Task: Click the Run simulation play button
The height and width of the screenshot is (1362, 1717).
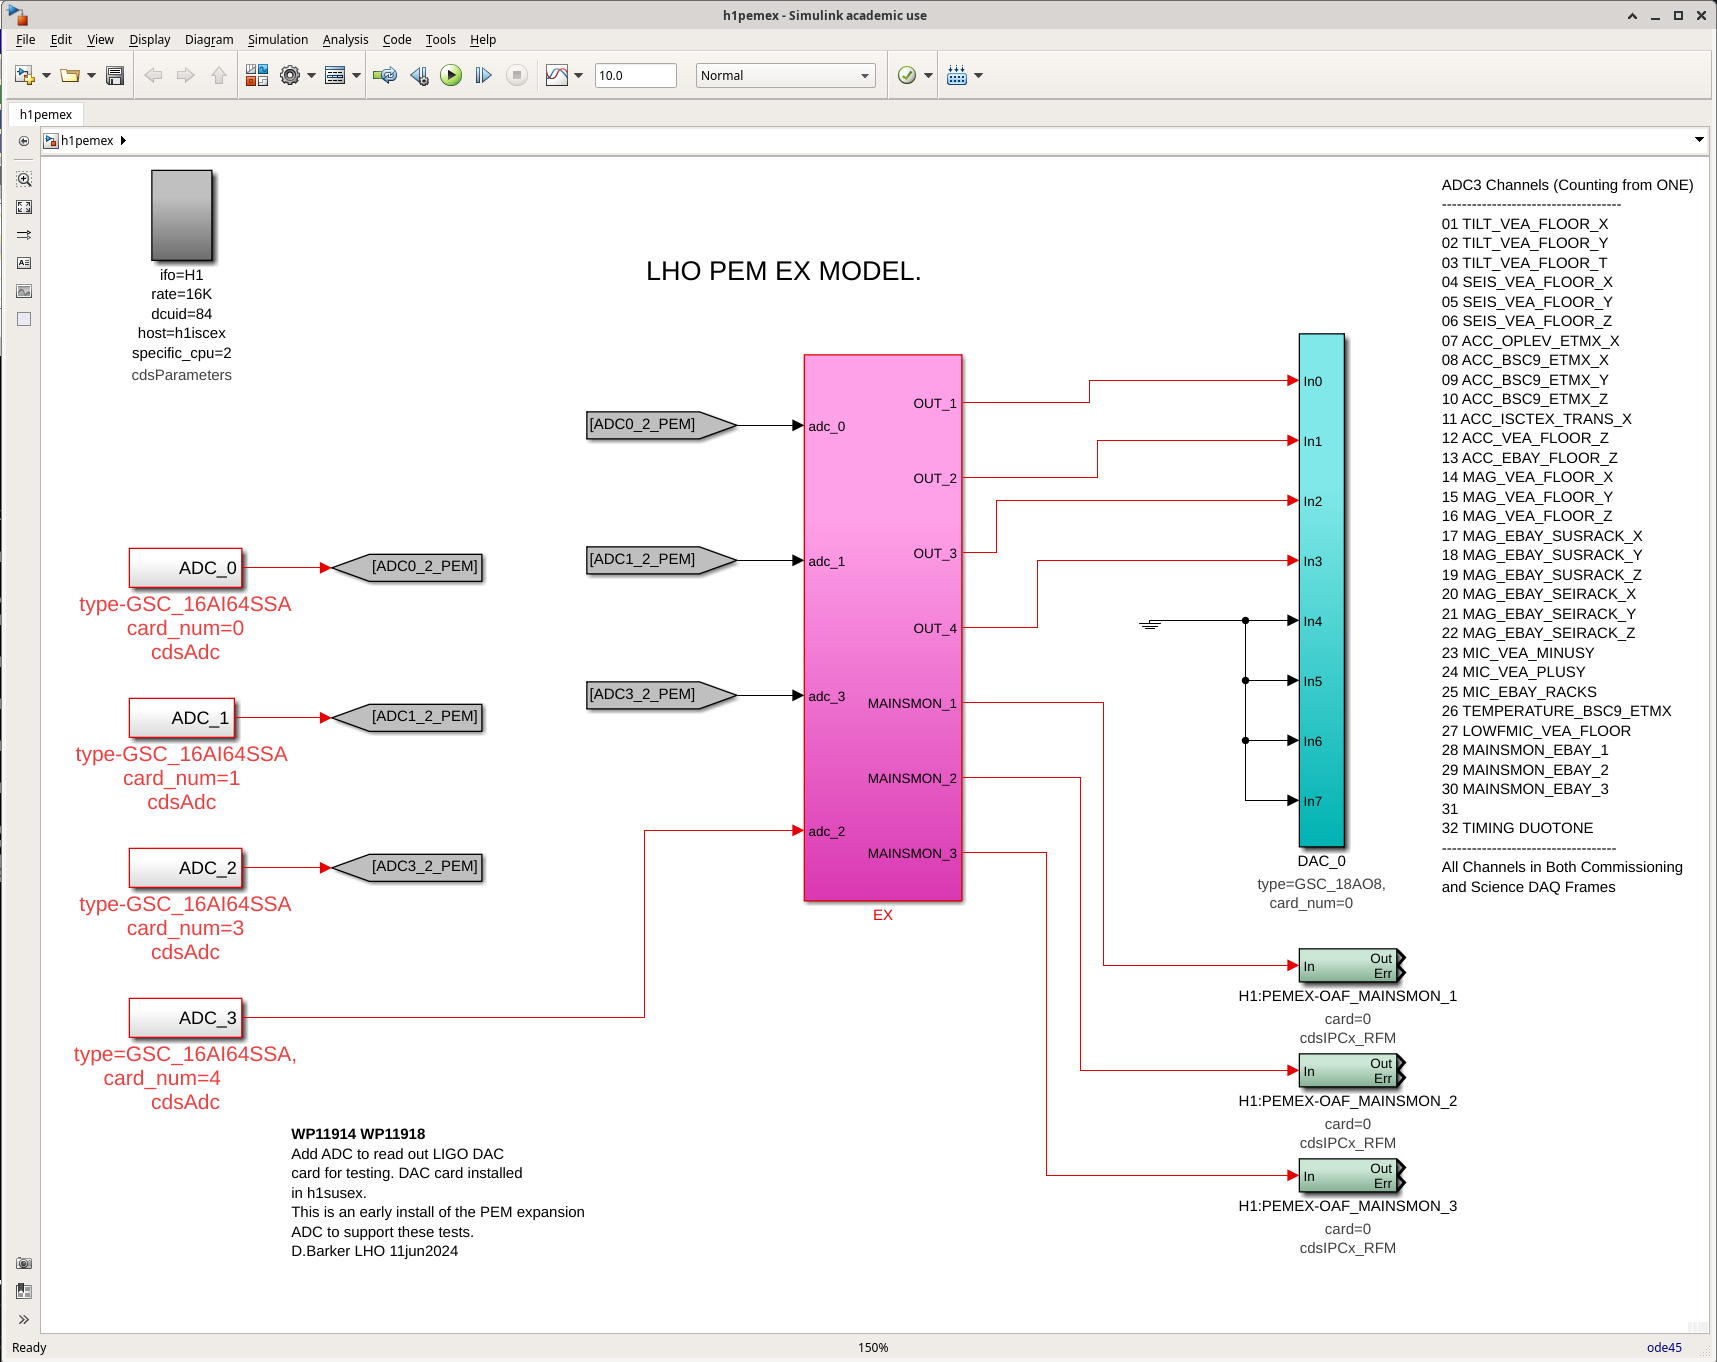Action: pos(451,75)
